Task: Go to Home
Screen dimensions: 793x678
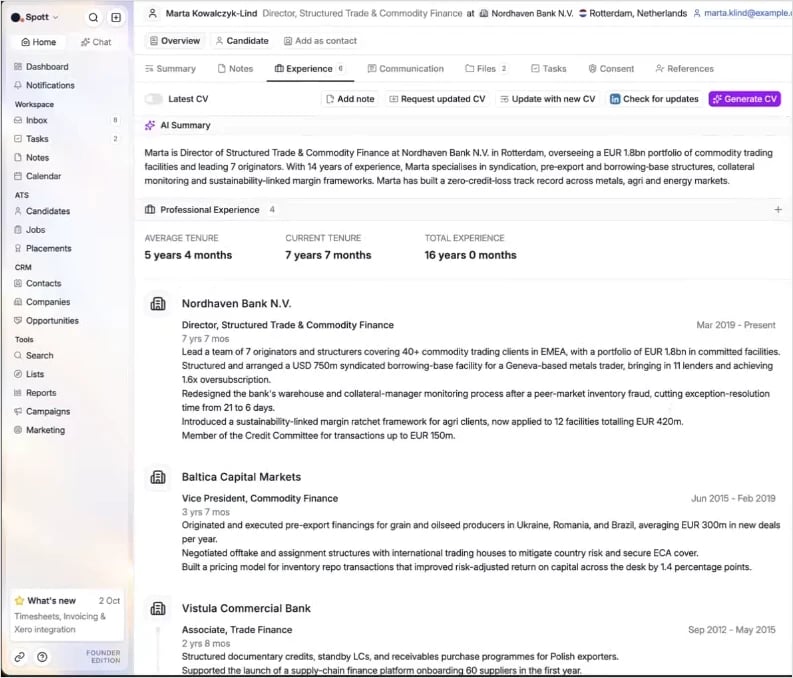Action: click(x=38, y=42)
